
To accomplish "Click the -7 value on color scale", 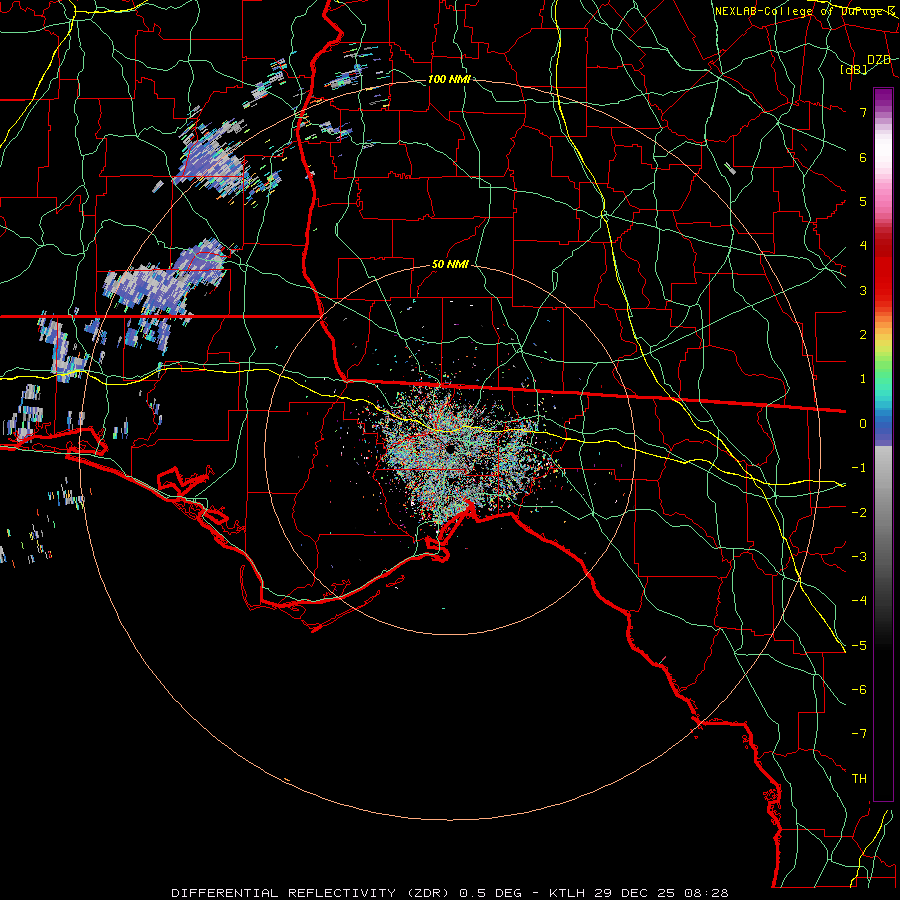I will pyautogui.click(x=859, y=734).
